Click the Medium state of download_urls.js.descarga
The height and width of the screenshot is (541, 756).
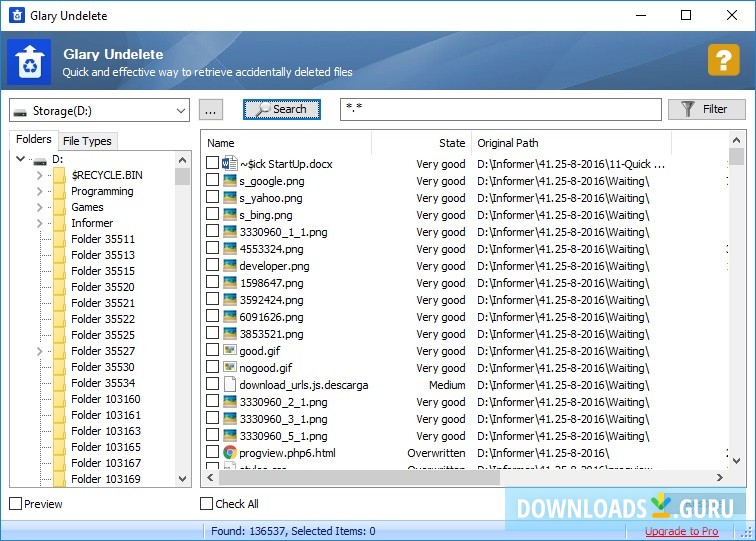tap(447, 385)
